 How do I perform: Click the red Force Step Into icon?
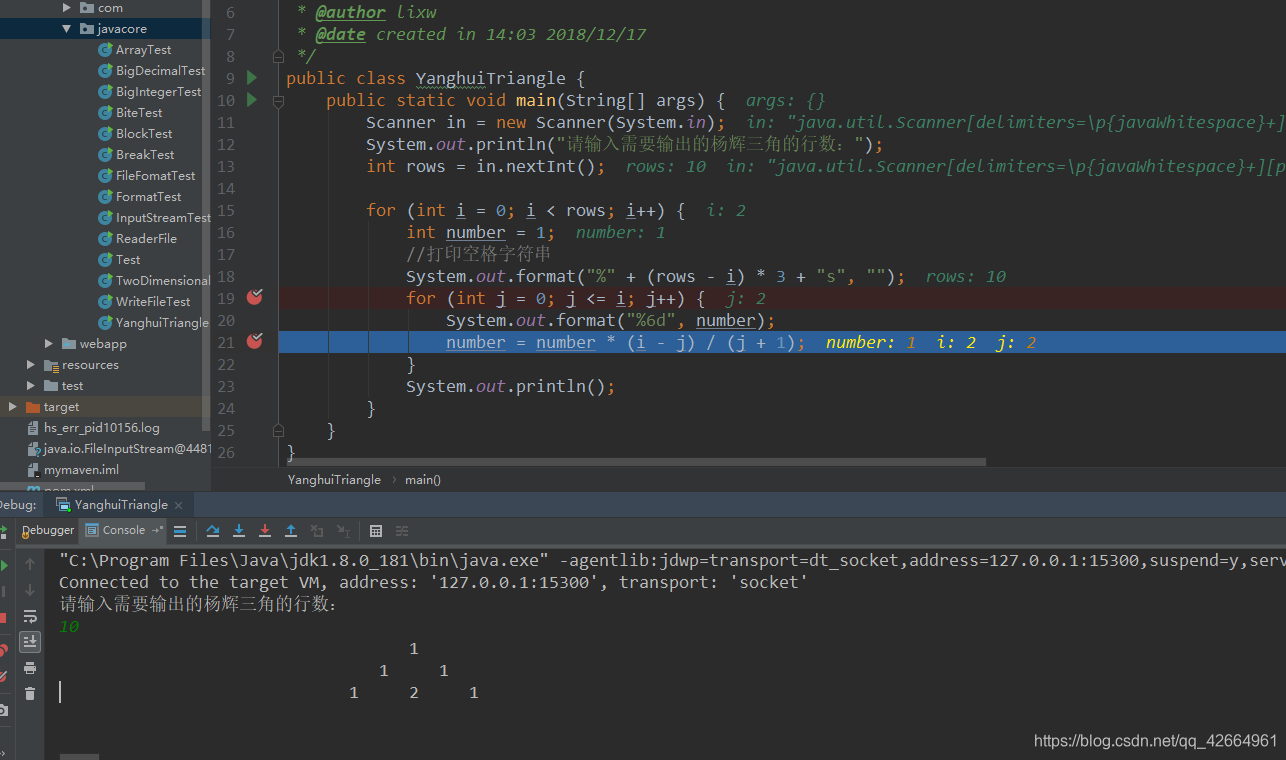[265, 531]
